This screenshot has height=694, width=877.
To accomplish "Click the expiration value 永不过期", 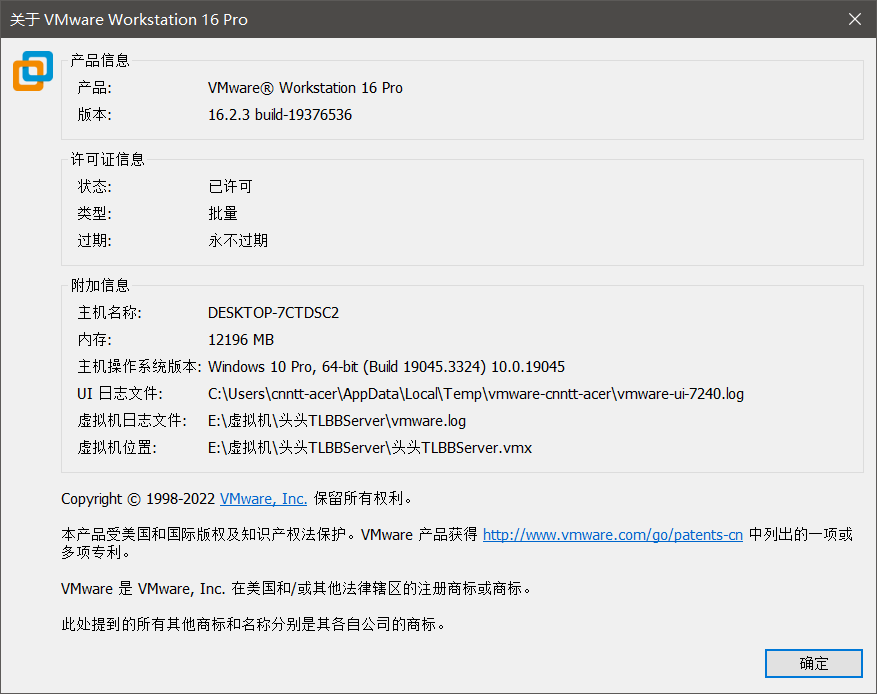I will click(x=238, y=240).
